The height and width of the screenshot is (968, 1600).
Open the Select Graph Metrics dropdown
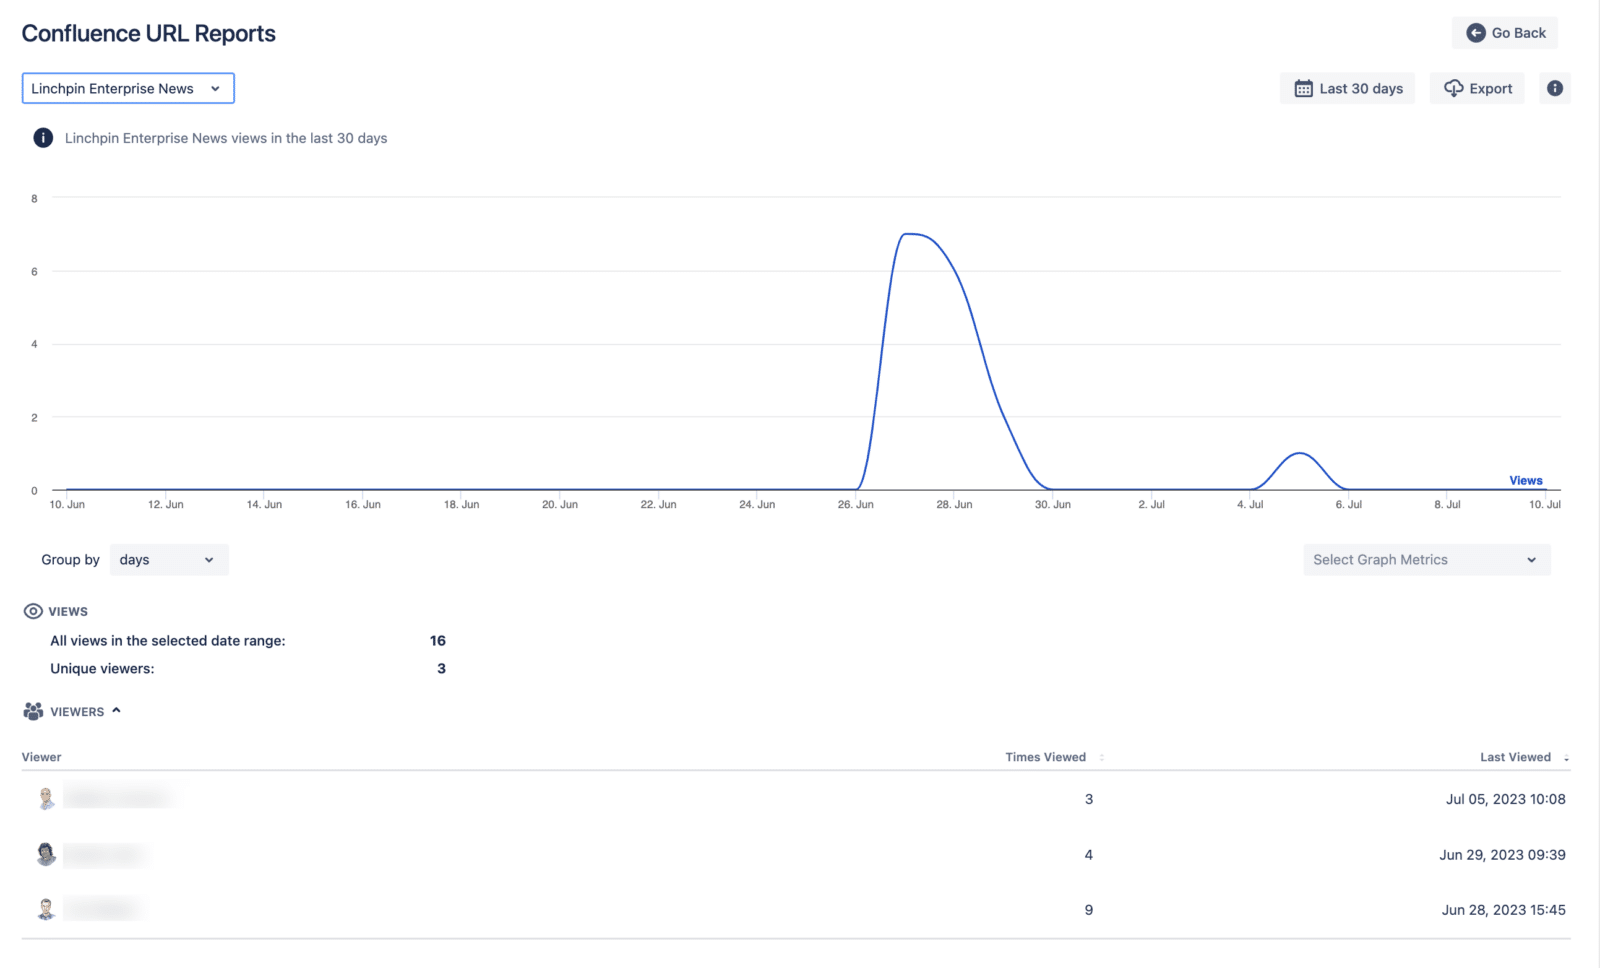click(x=1425, y=559)
